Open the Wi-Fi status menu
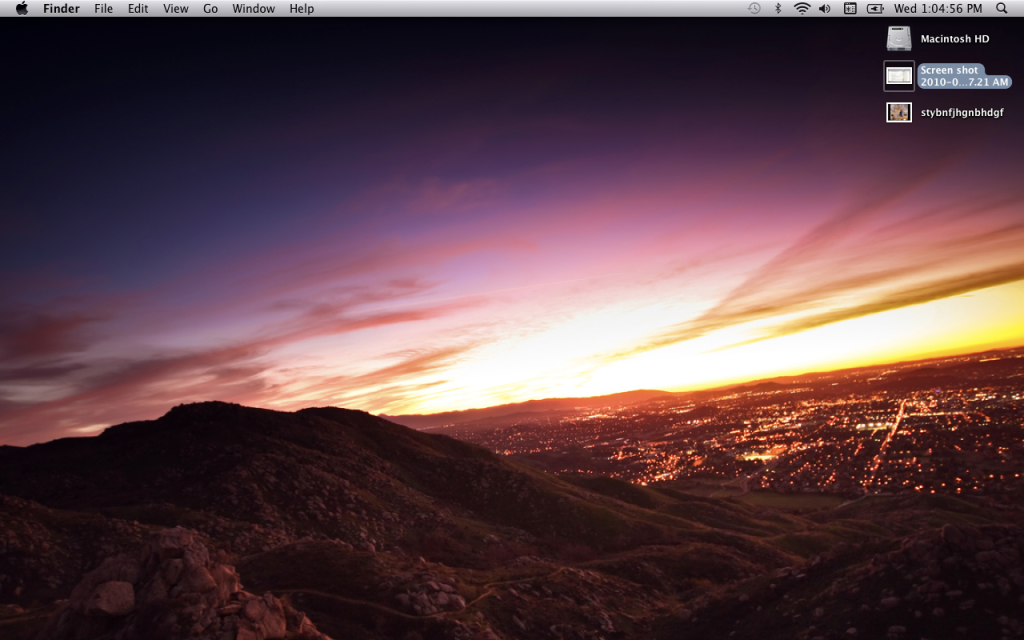This screenshot has height=640, width=1024. coord(802,8)
